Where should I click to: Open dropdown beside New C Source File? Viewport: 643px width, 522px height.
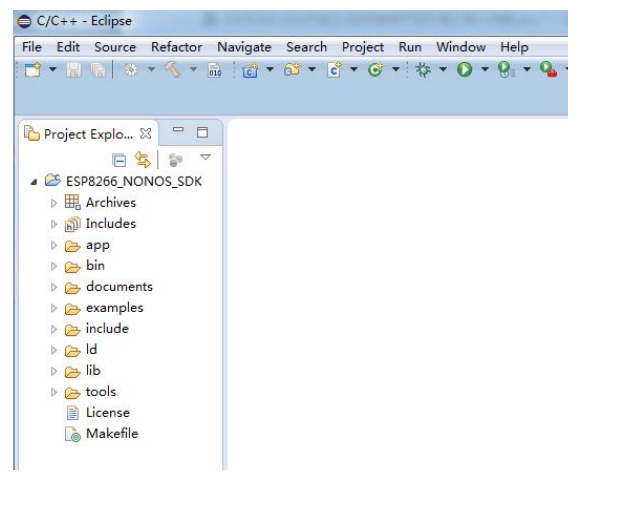[353, 69]
